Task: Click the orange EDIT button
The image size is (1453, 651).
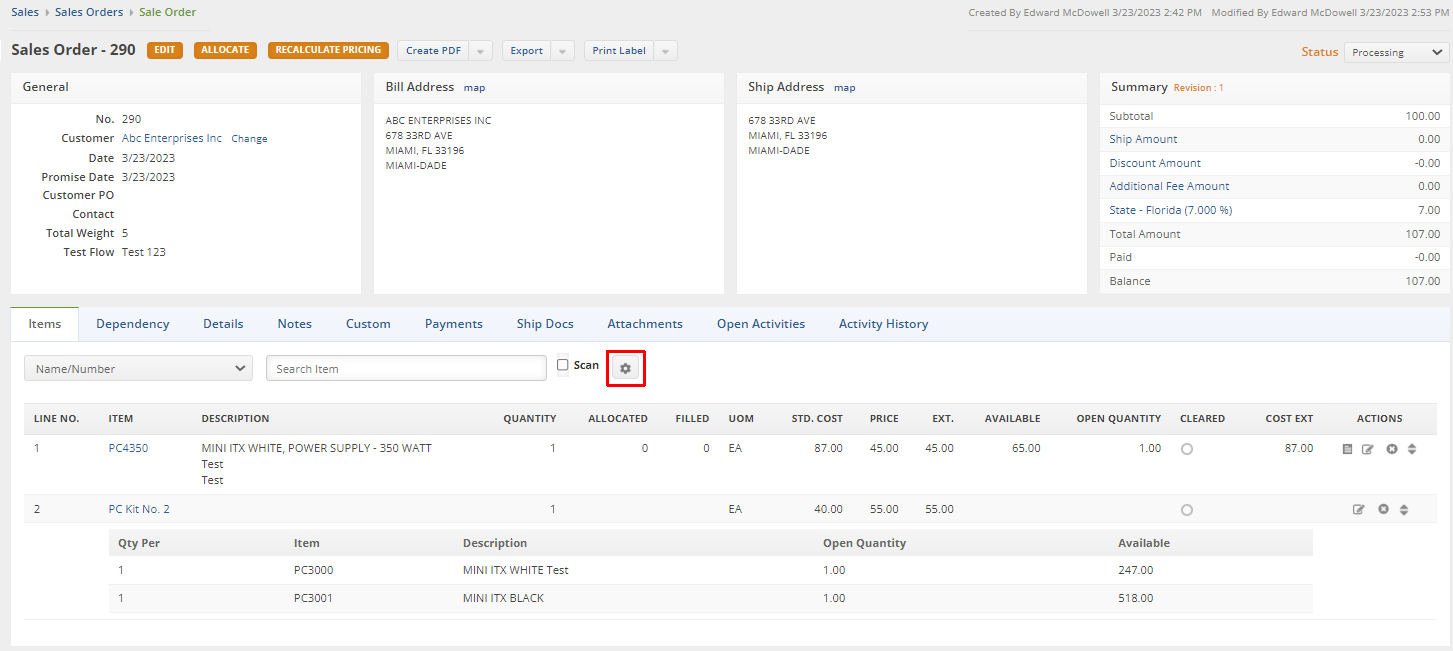Action: point(165,50)
